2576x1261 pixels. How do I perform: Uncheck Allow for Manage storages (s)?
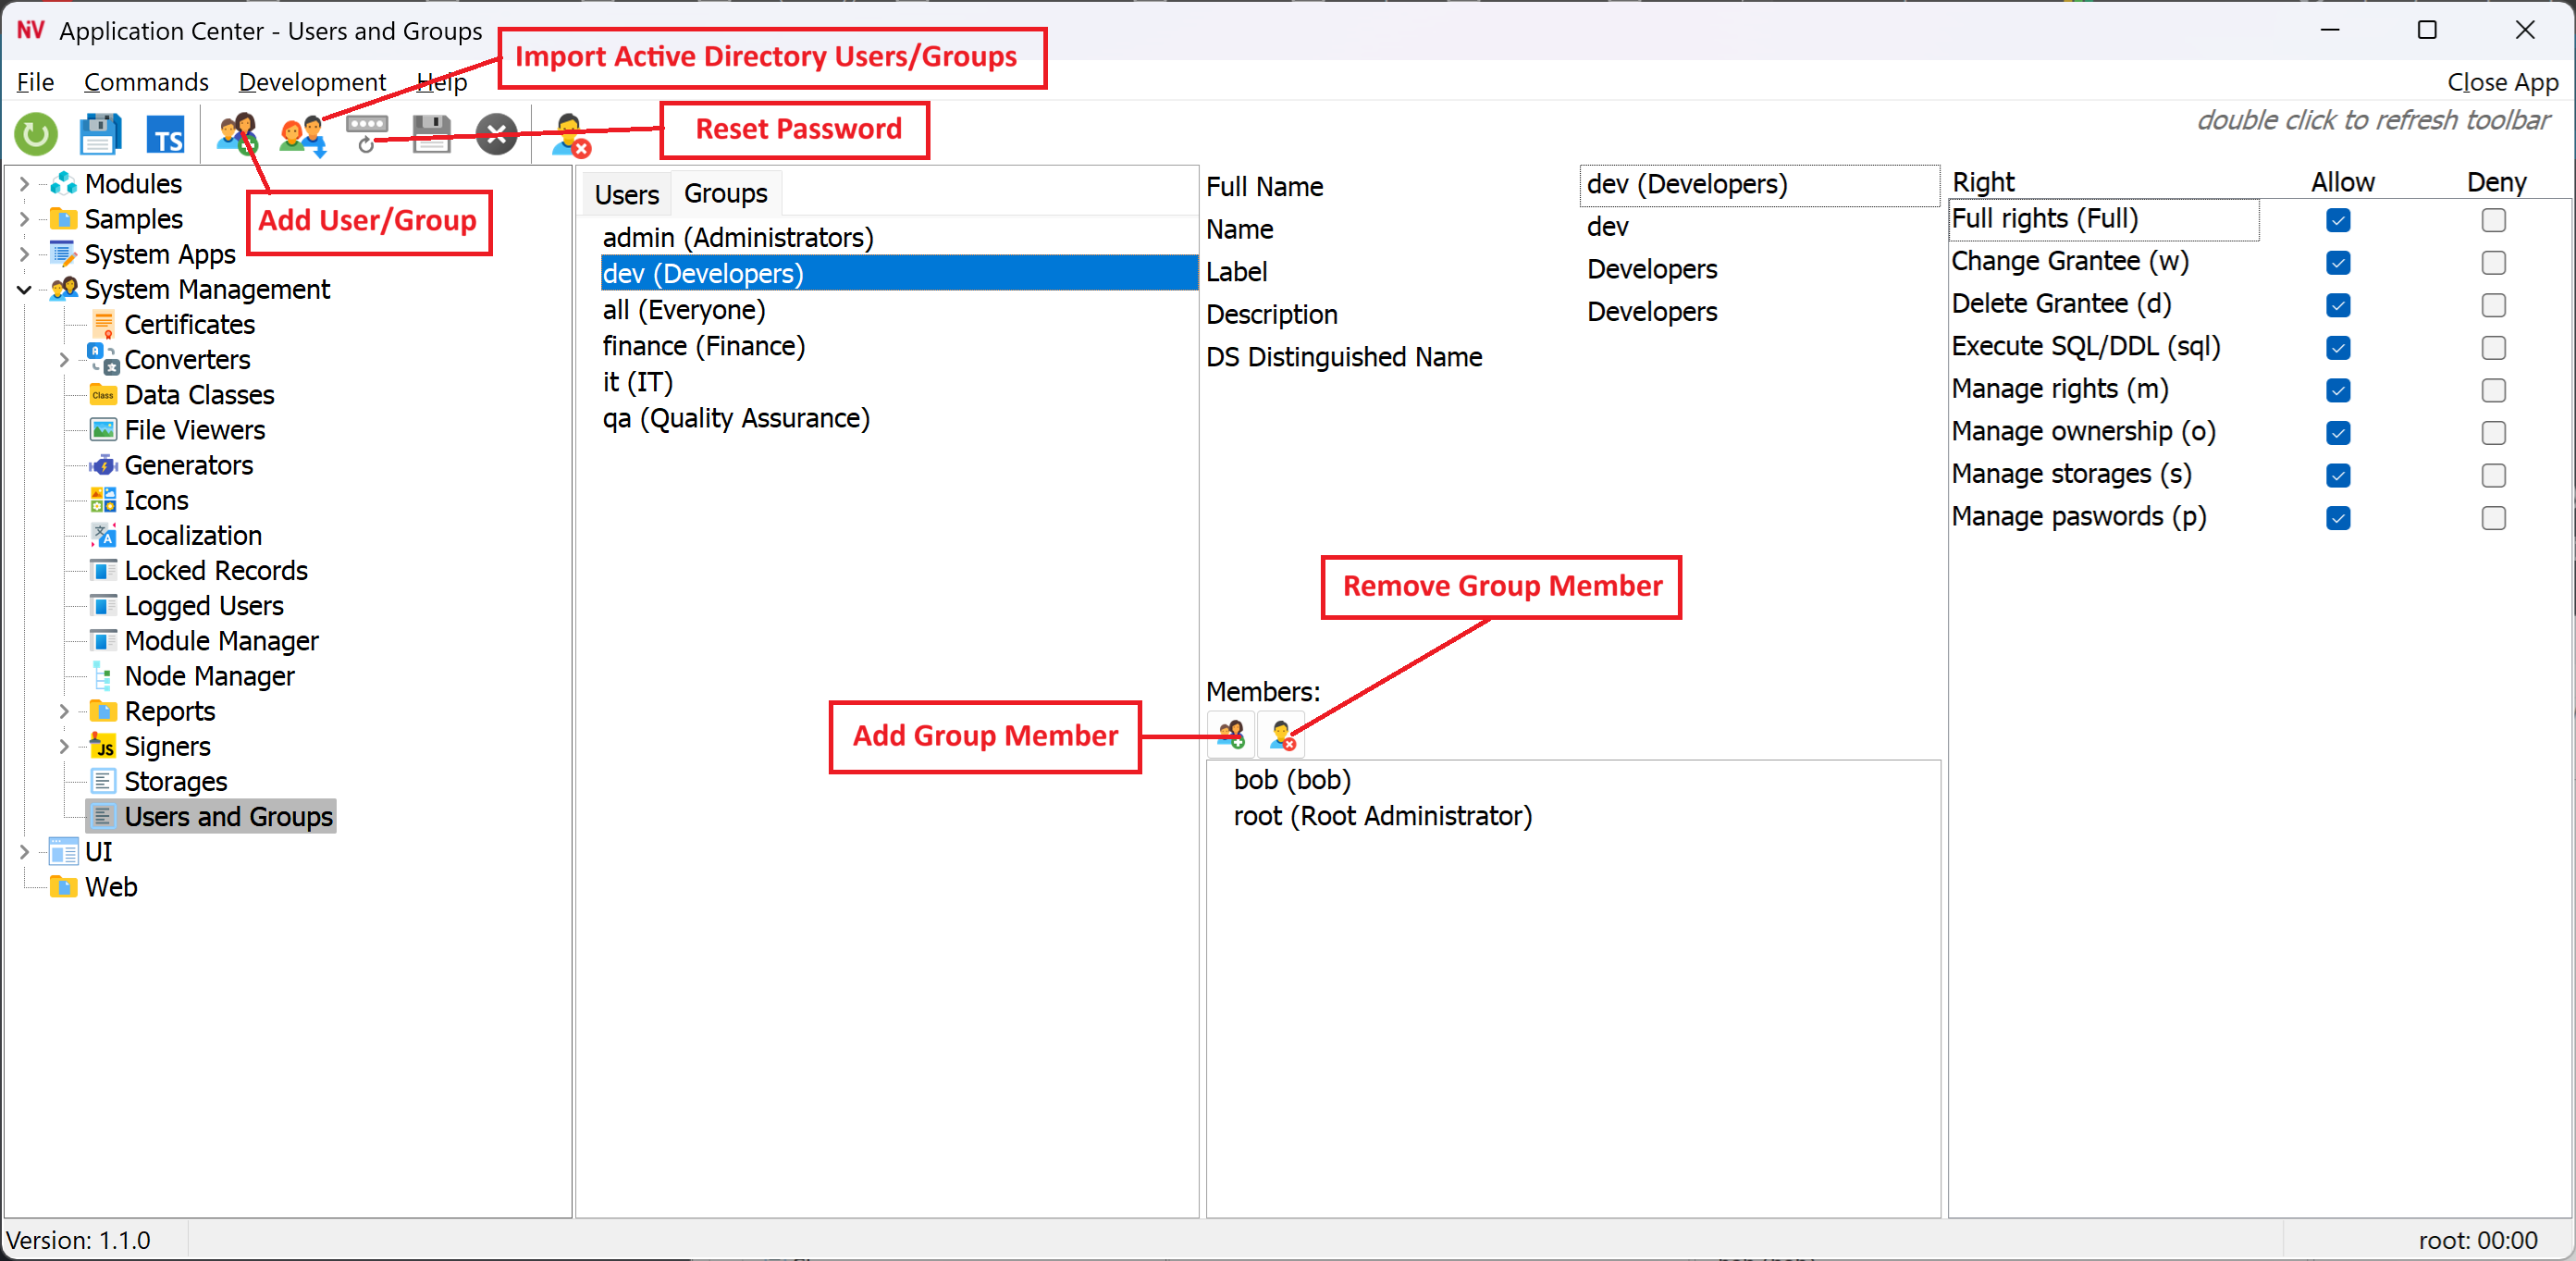(2338, 475)
